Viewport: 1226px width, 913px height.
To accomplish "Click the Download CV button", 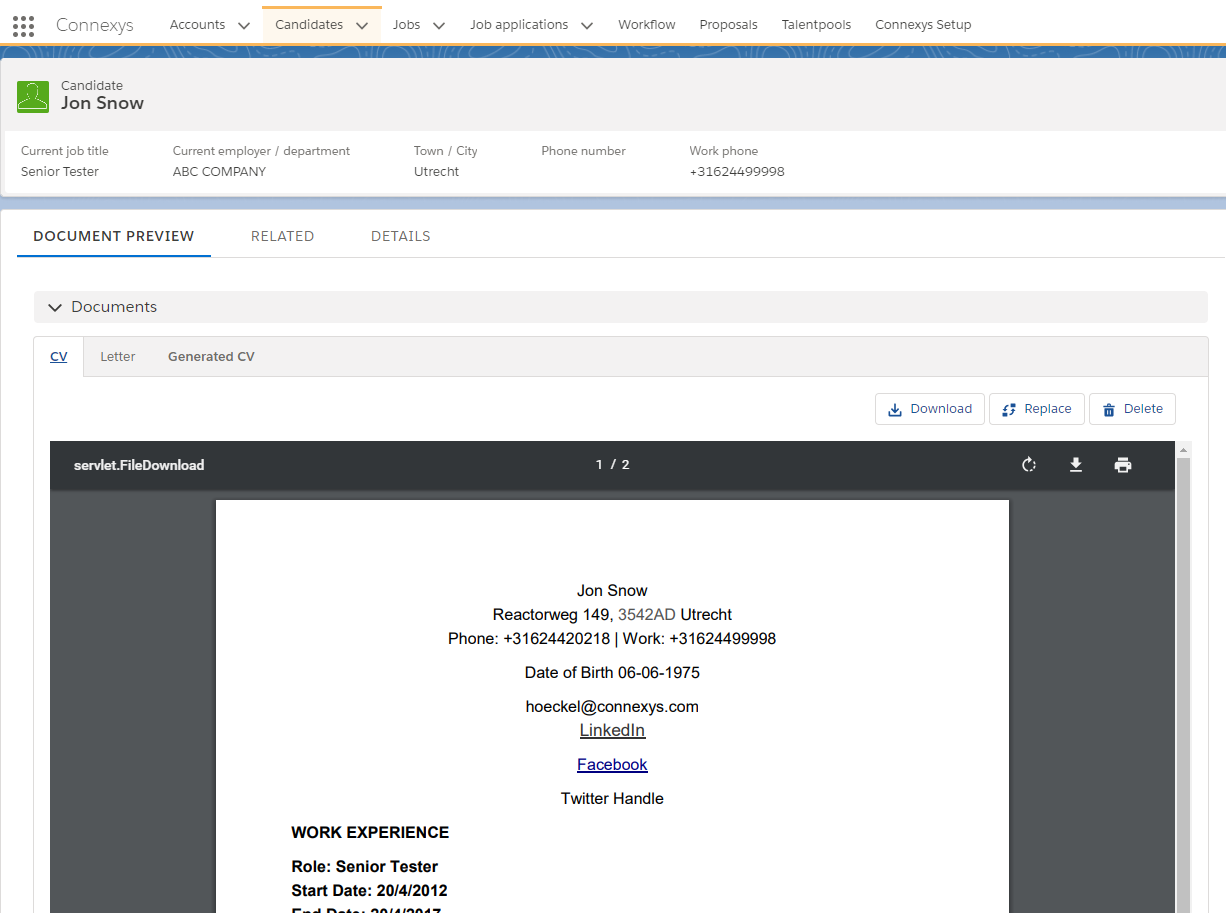I will (930, 409).
